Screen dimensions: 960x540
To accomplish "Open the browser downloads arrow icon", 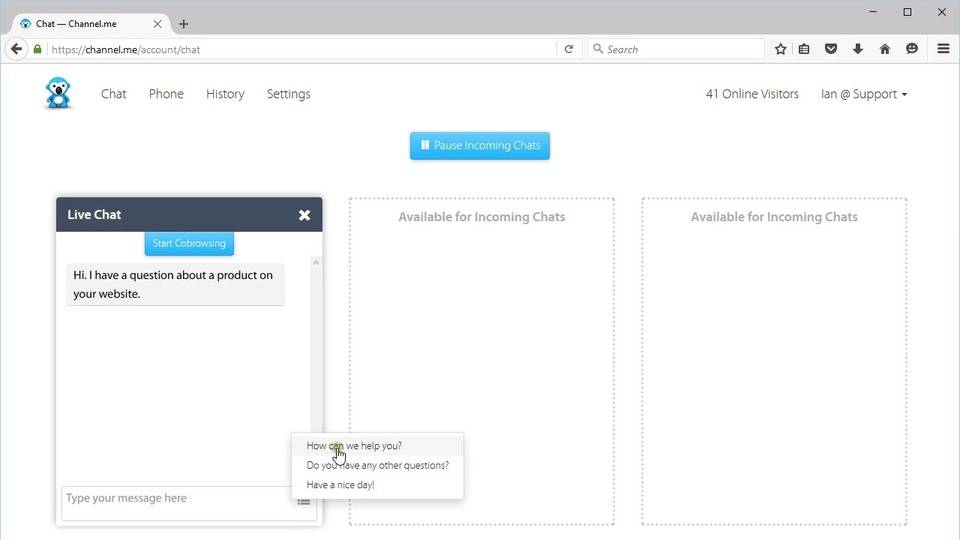I will tap(857, 49).
